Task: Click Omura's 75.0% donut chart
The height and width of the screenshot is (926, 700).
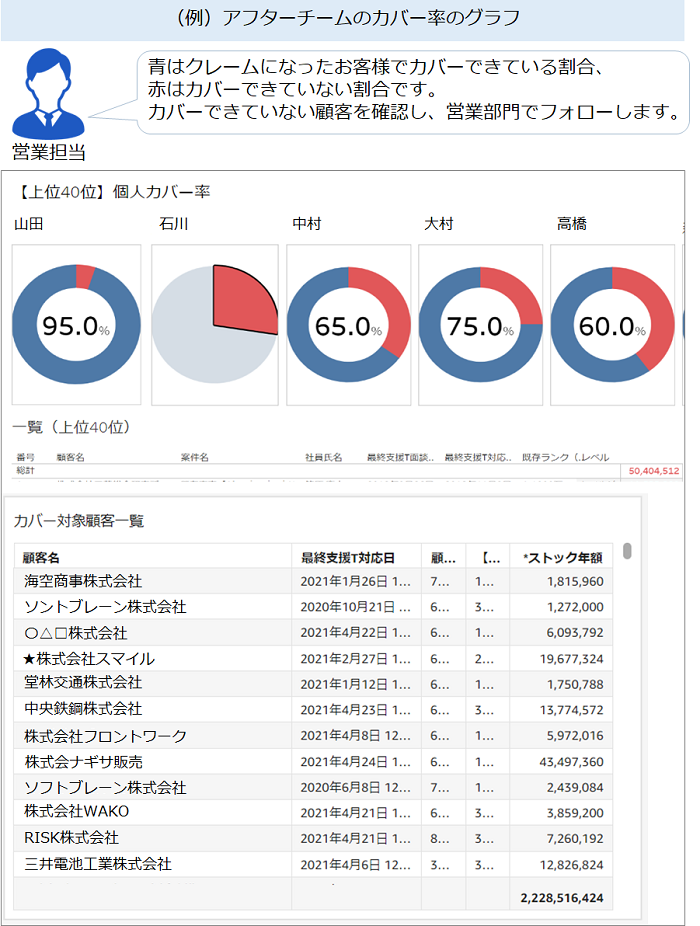Action: 480,325
